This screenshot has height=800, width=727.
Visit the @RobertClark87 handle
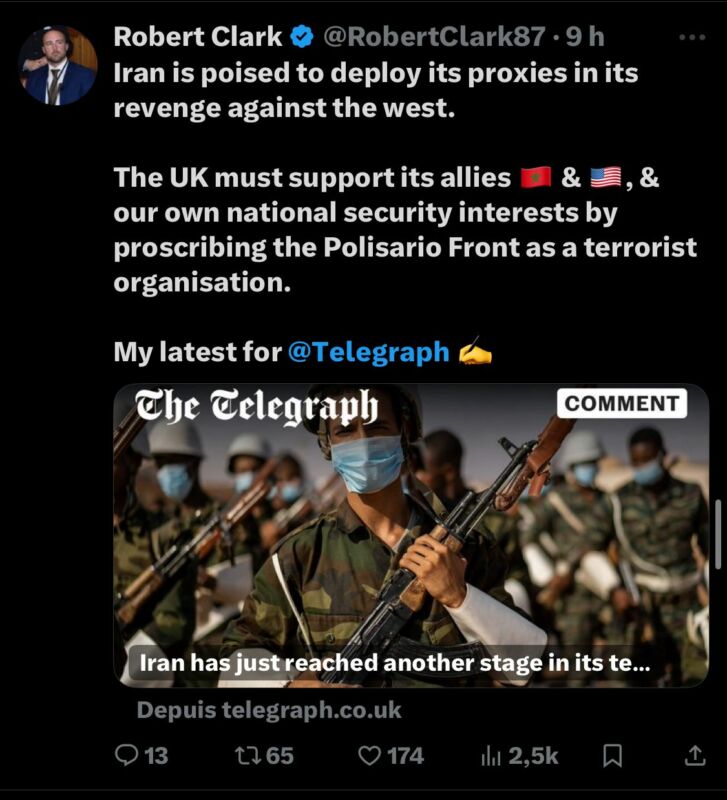pos(434,37)
